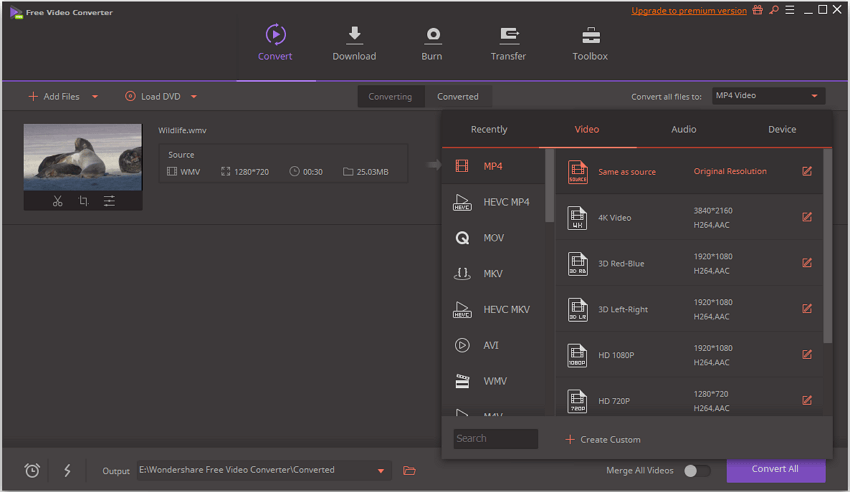
Task: Click the Load DVD button
Action: tap(153, 96)
